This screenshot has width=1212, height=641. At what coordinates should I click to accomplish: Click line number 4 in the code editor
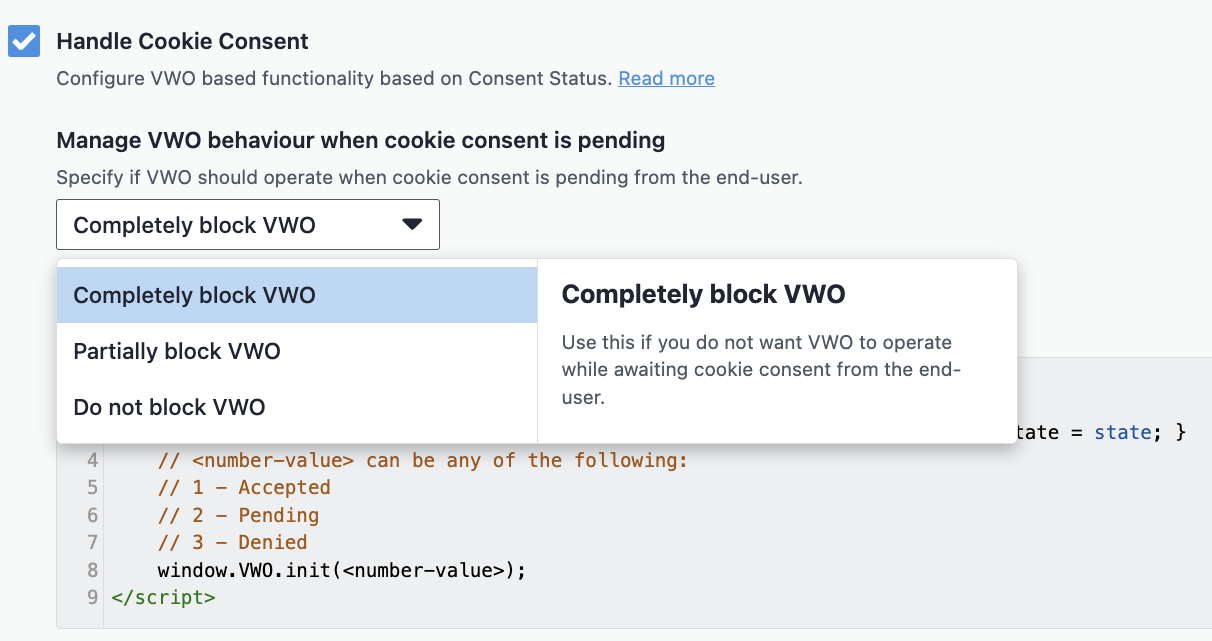[91, 460]
